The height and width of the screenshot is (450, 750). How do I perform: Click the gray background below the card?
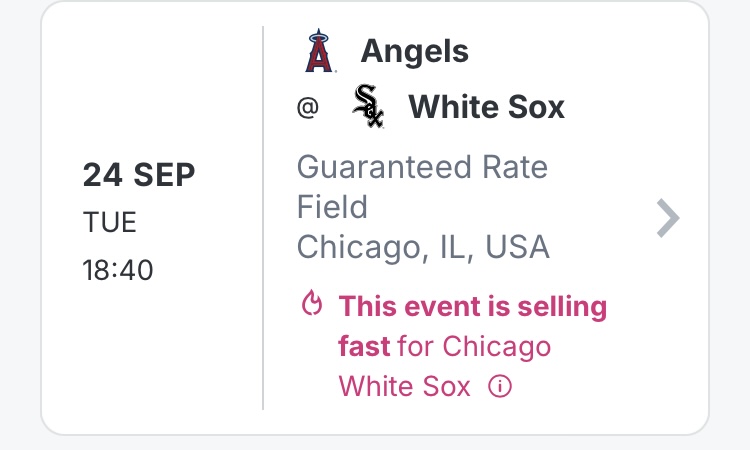click(375, 443)
